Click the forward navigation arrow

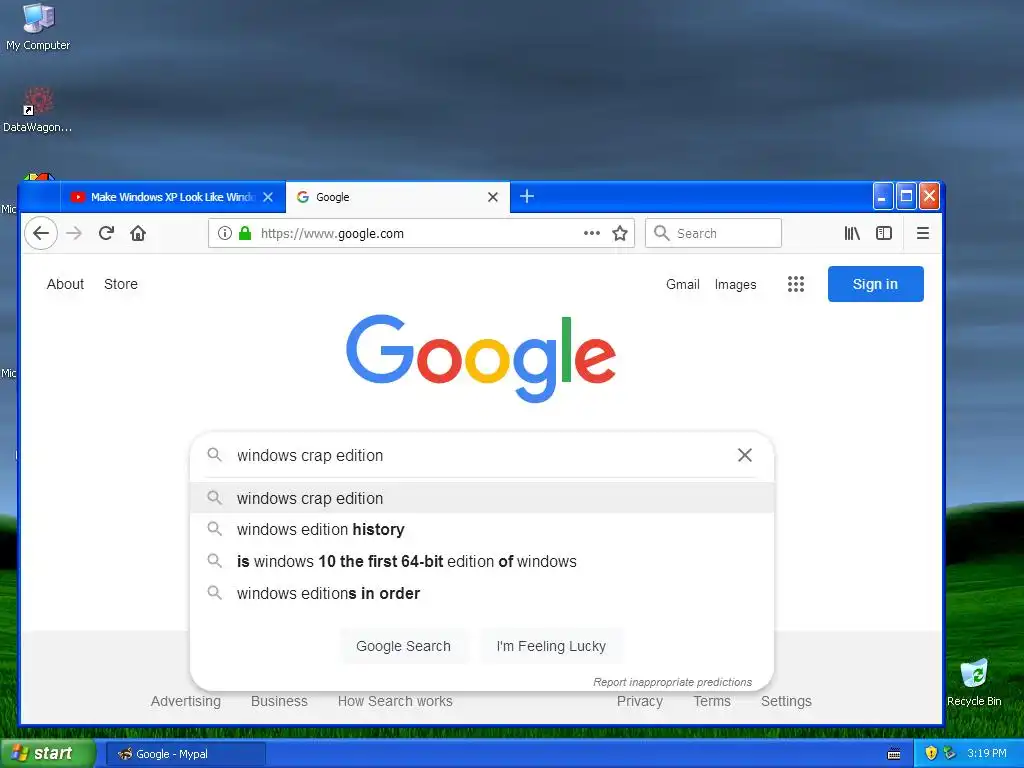(x=74, y=233)
